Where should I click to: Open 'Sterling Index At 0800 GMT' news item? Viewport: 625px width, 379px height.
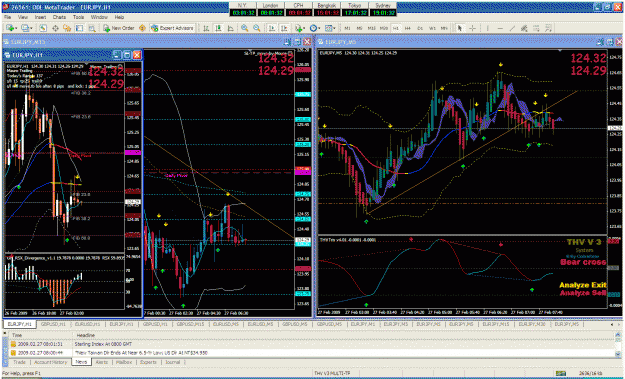pos(103,344)
